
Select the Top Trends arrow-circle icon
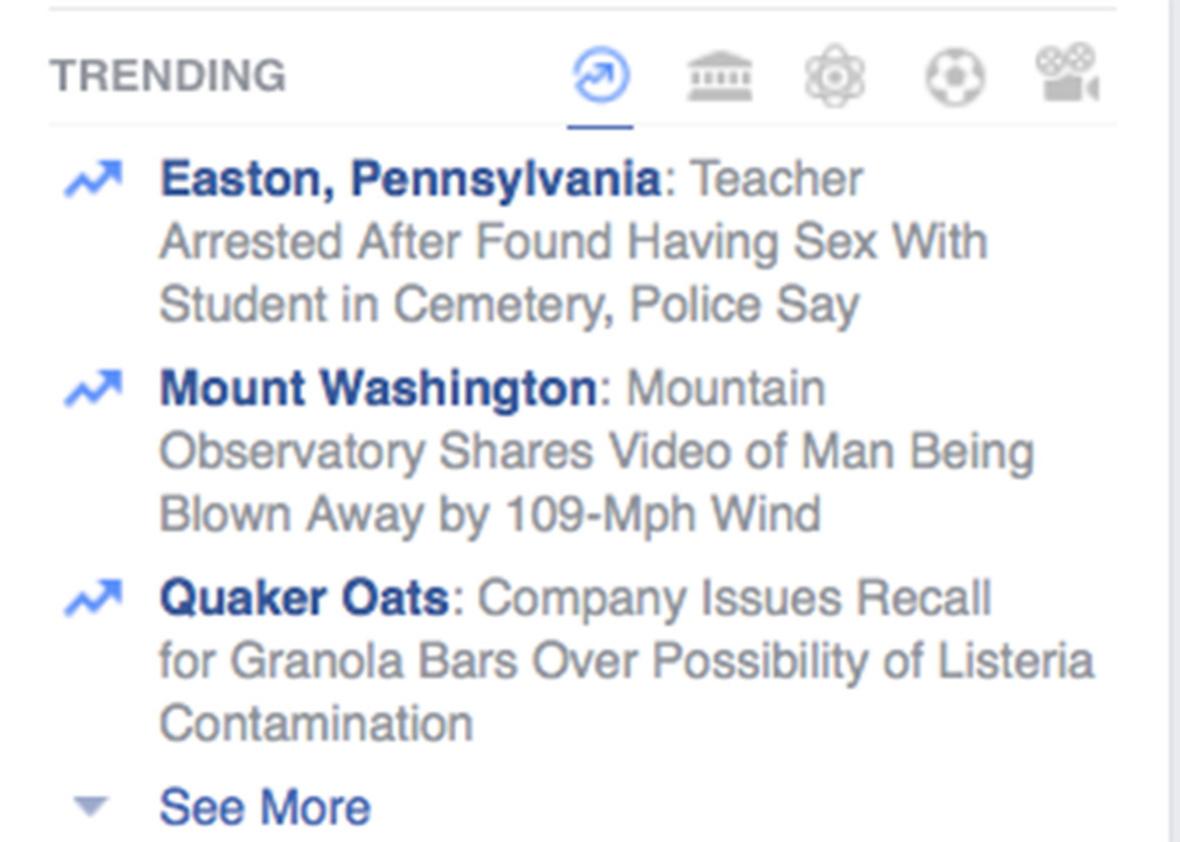pos(601,74)
